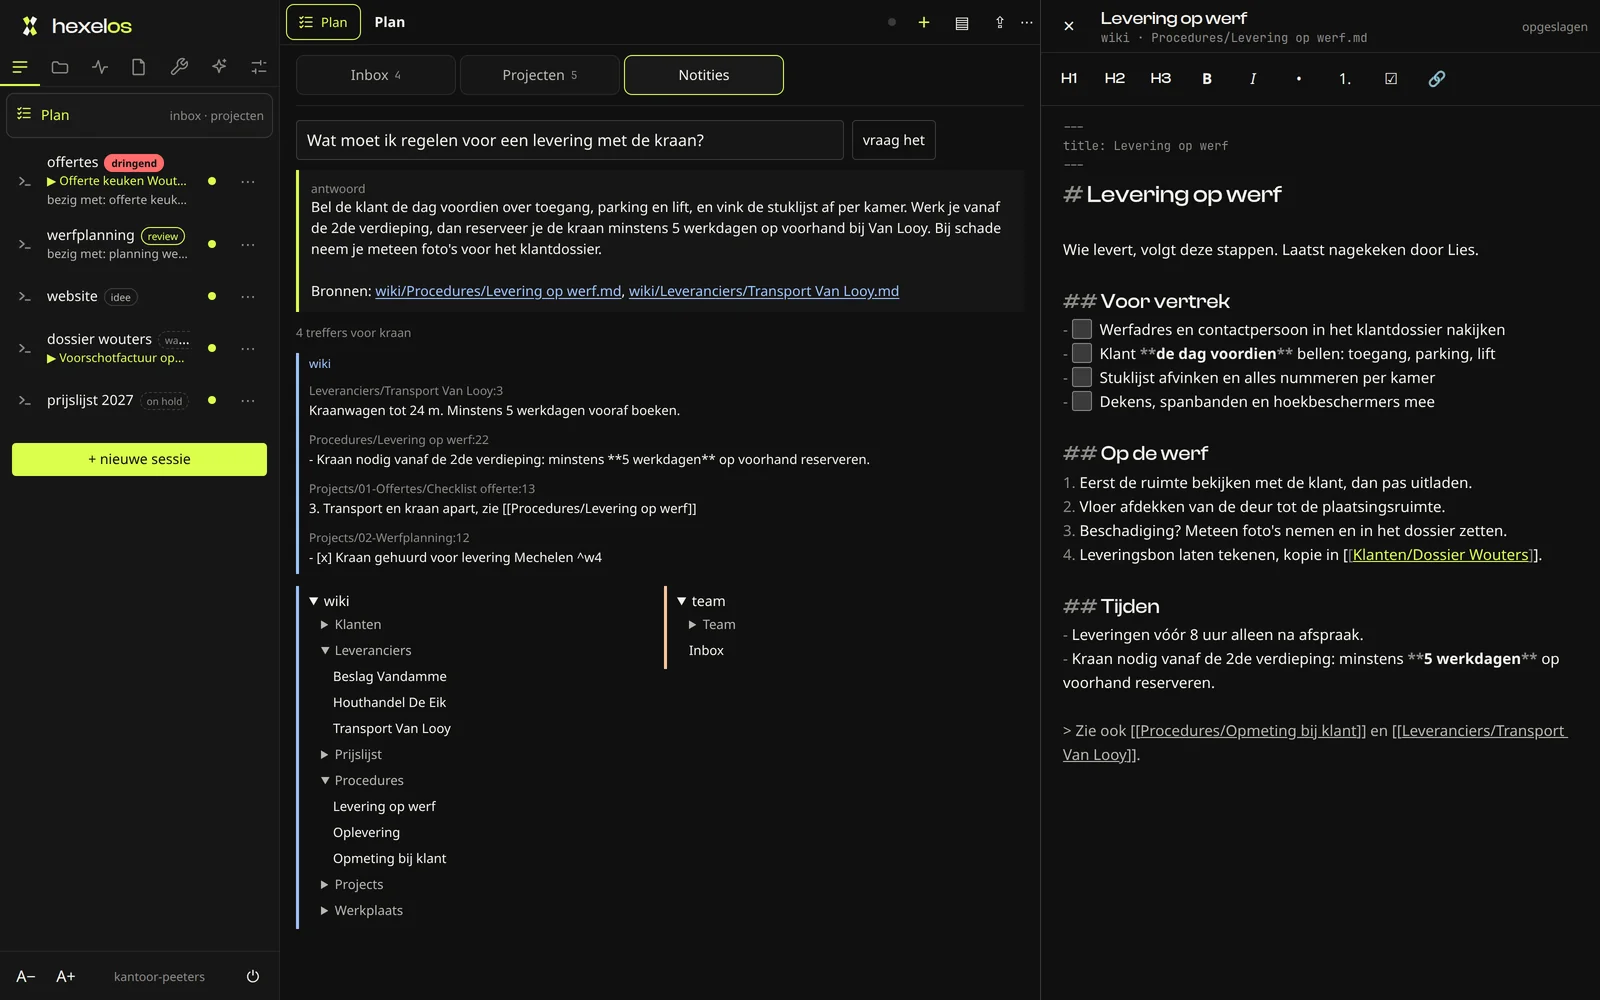
Task: Open the sliders settings icon in the sidebar
Action: click(259, 67)
